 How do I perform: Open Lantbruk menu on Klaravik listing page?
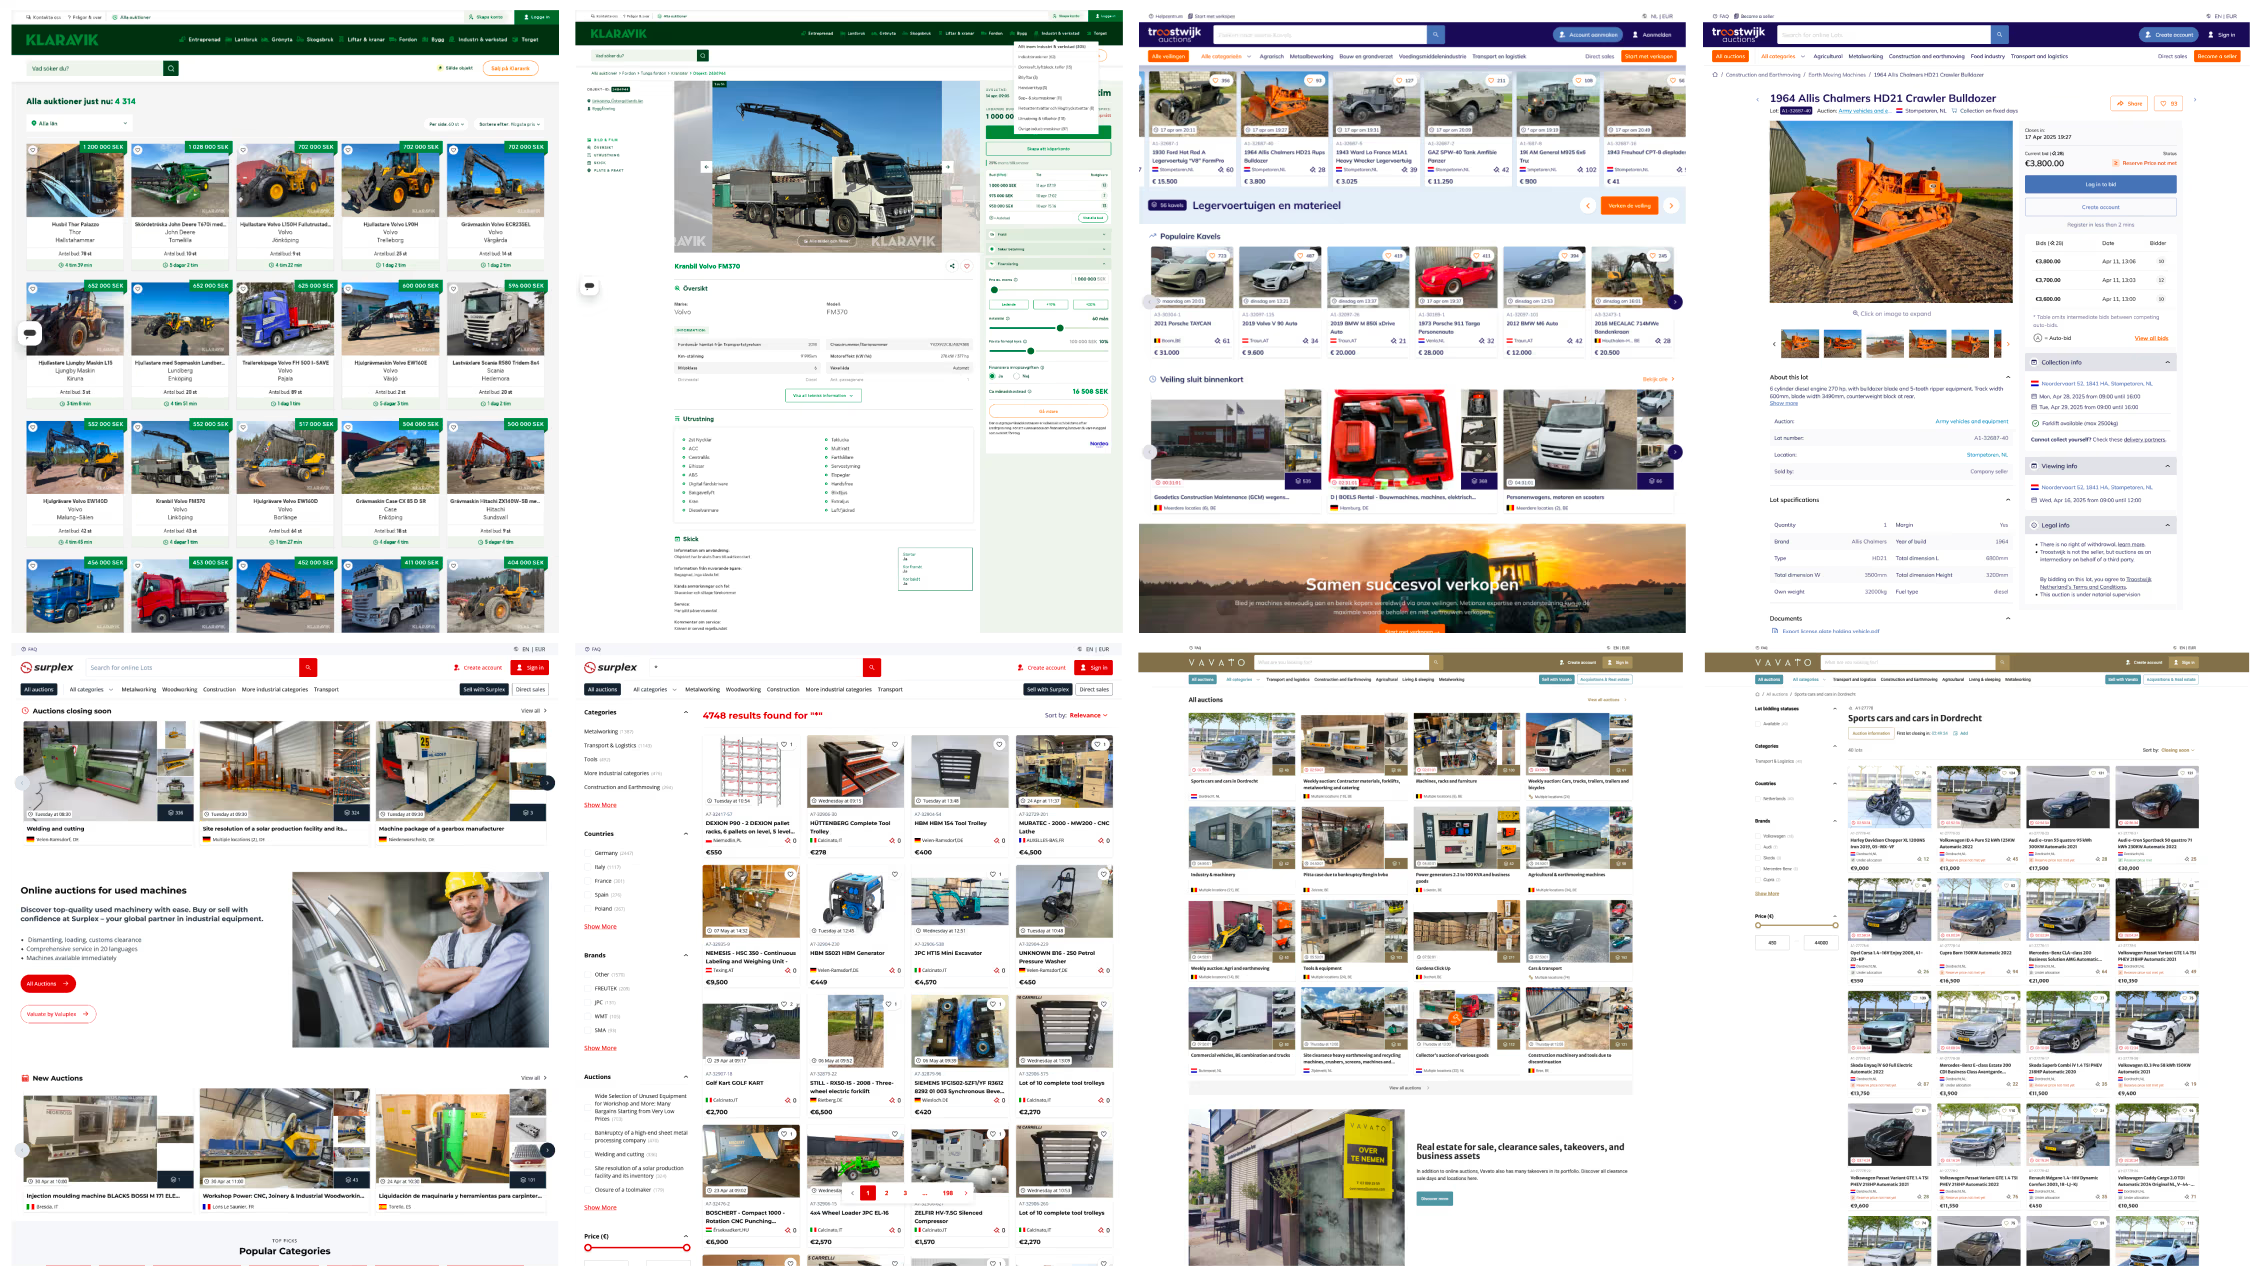pyautogui.click(x=243, y=39)
